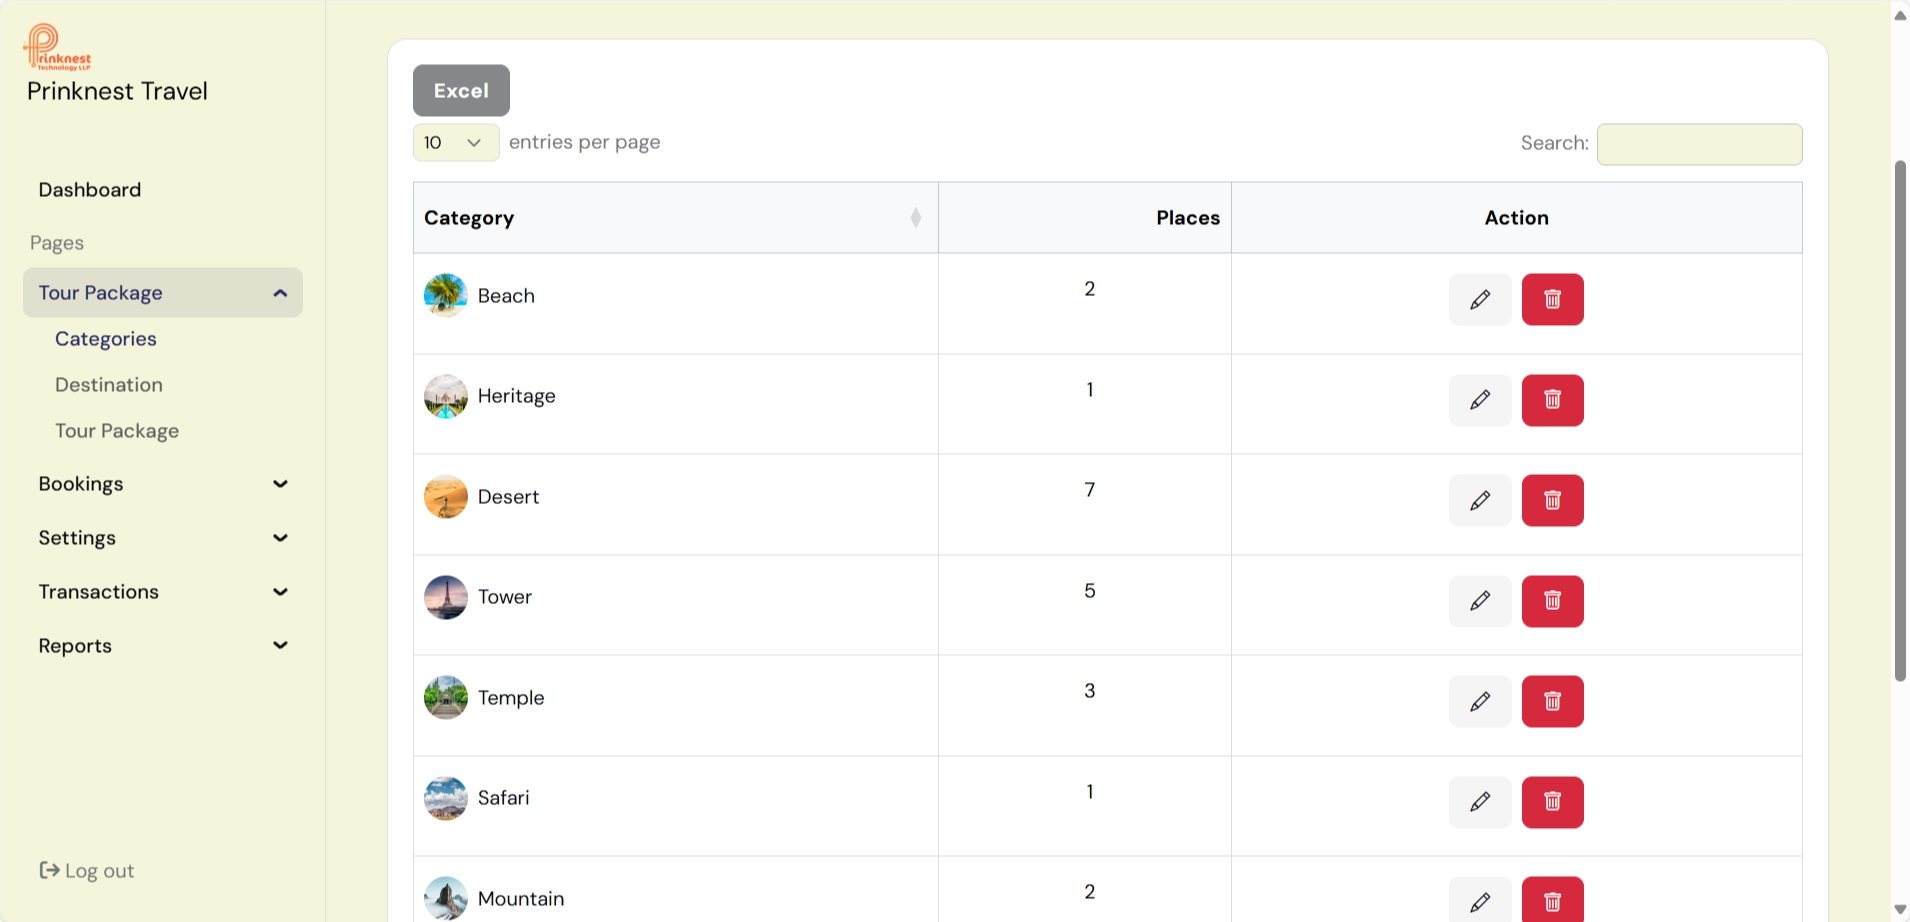This screenshot has height=922, width=1910.
Task: Delete the Heritage category with trash icon
Action: click(1552, 400)
